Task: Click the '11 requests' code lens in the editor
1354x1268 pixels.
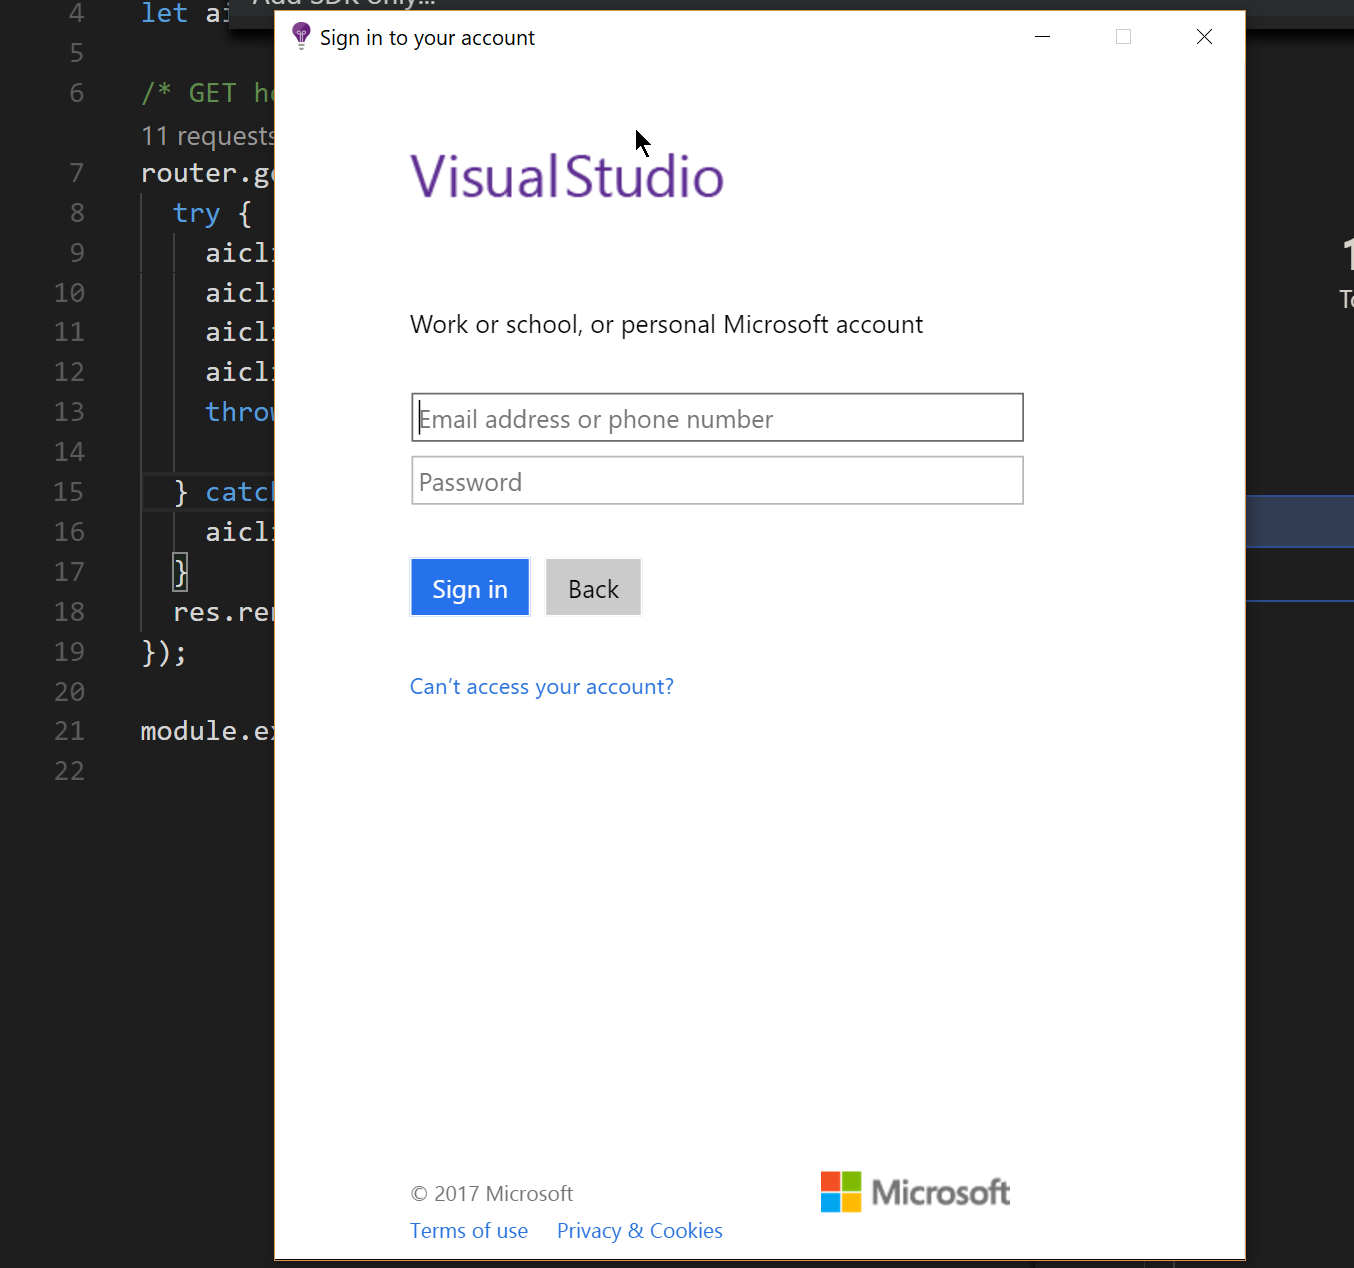Action: tap(207, 136)
